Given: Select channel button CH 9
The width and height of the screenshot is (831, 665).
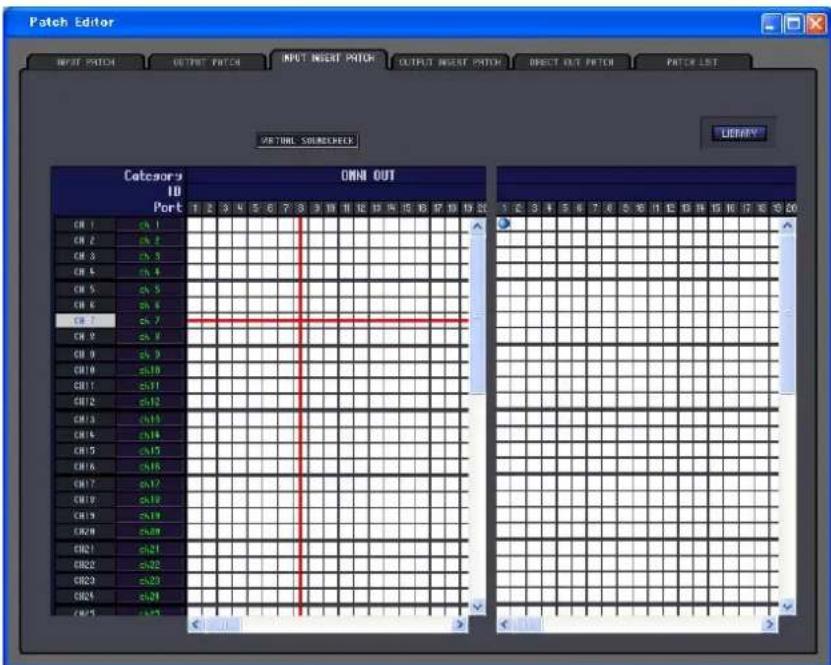Looking at the screenshot, I should point(85,354).
